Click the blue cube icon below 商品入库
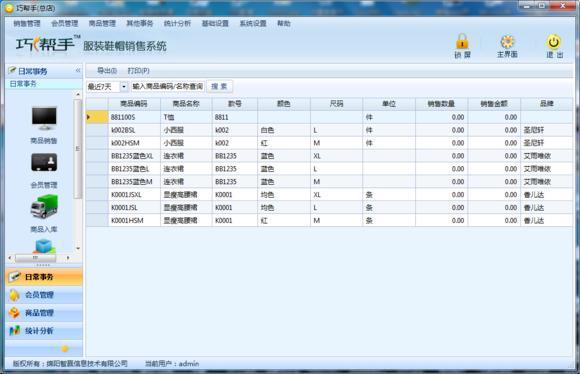The image size is (580, 374). click(x=44, y=246)
